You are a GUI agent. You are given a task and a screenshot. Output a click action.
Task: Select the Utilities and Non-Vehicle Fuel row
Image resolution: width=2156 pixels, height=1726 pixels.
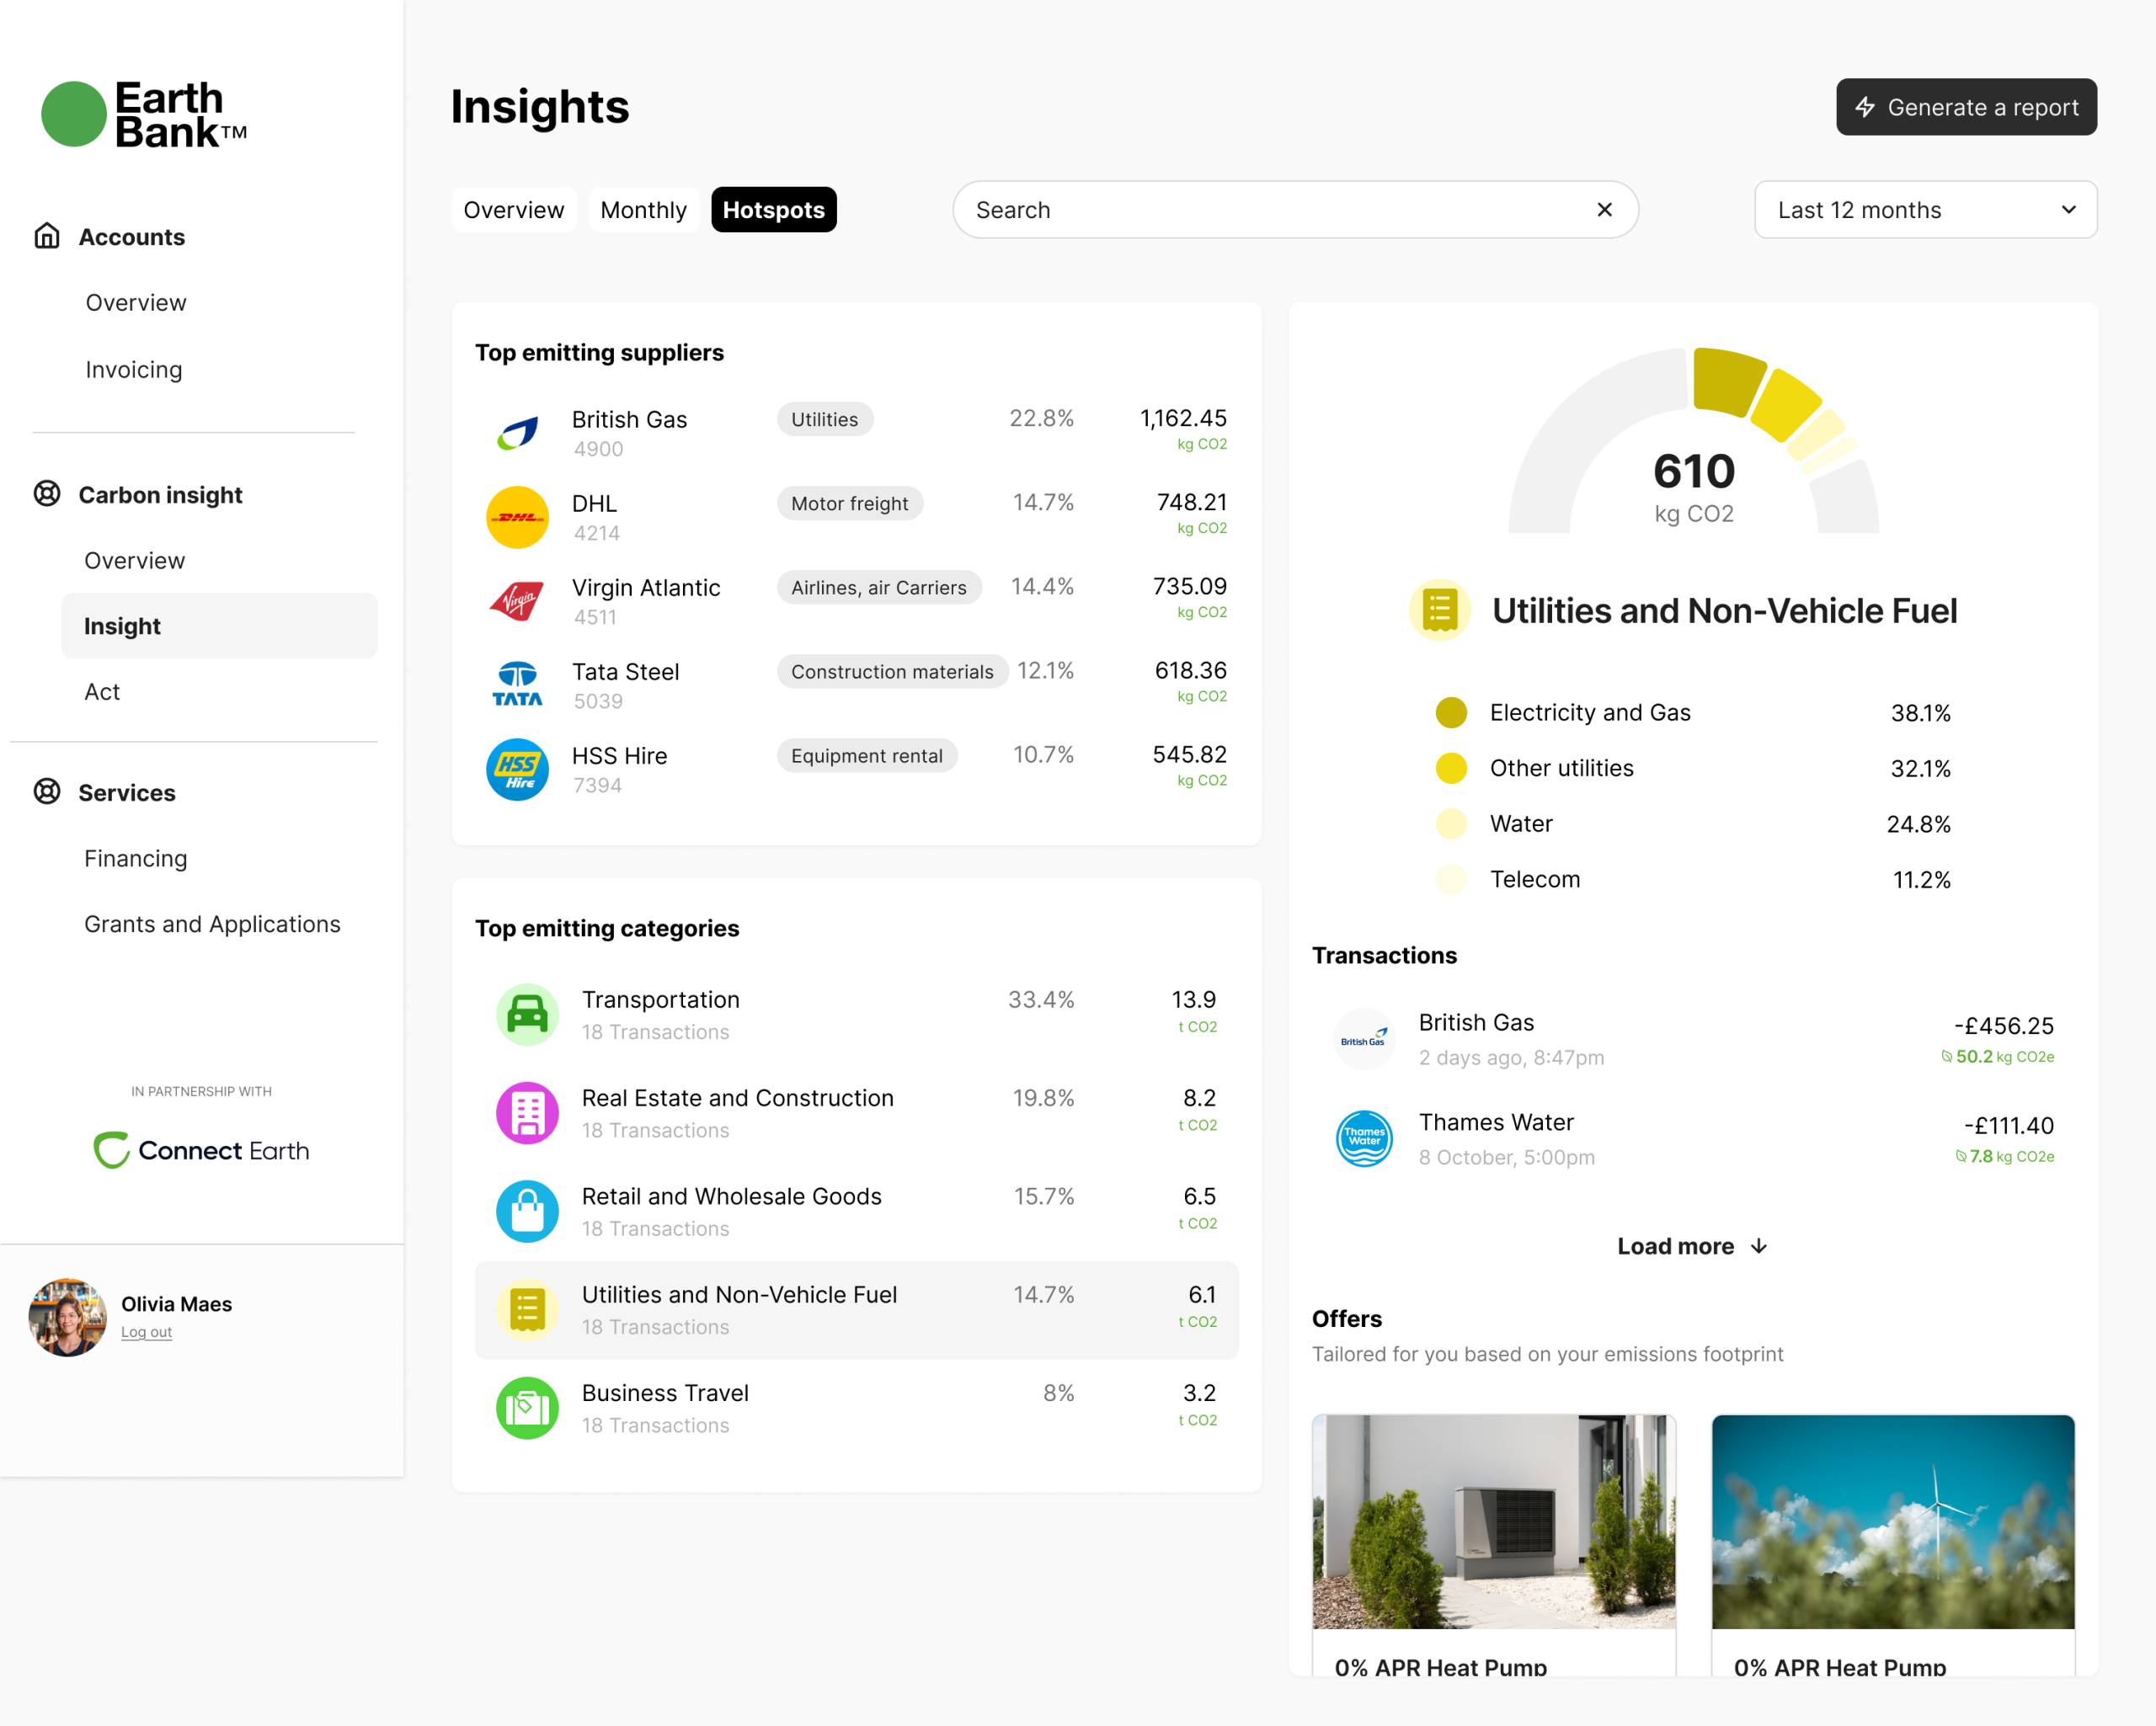pos(856,1310)
